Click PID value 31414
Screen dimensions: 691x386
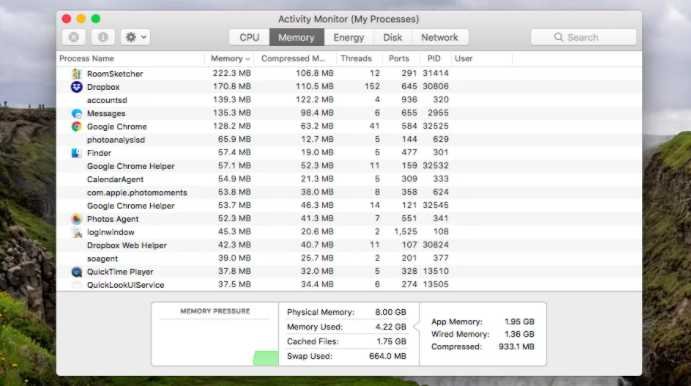pyautogui.click(x=435, y=73)
